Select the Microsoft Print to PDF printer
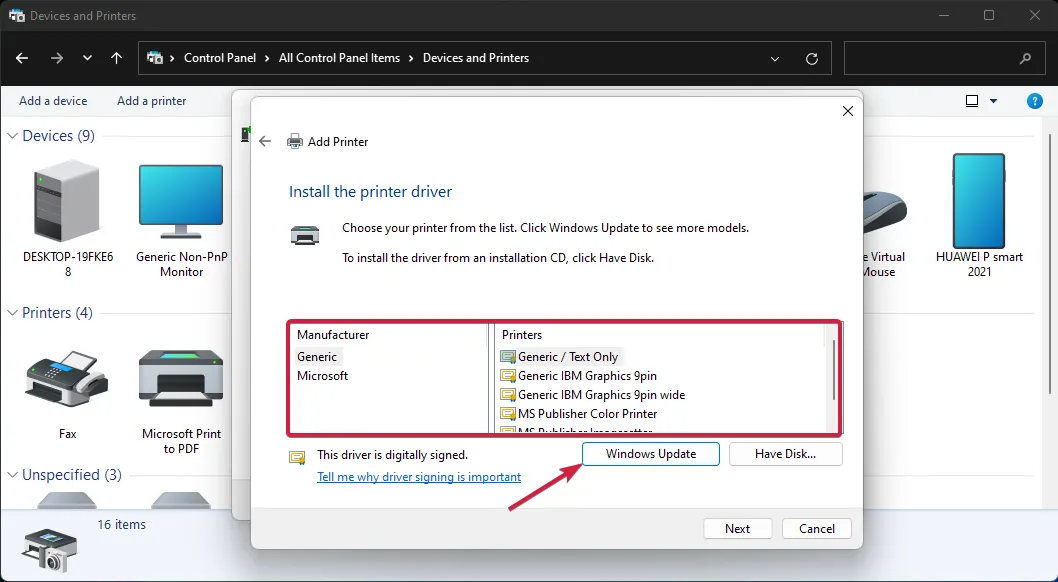The image size is (1058, 582). [181, 385]
